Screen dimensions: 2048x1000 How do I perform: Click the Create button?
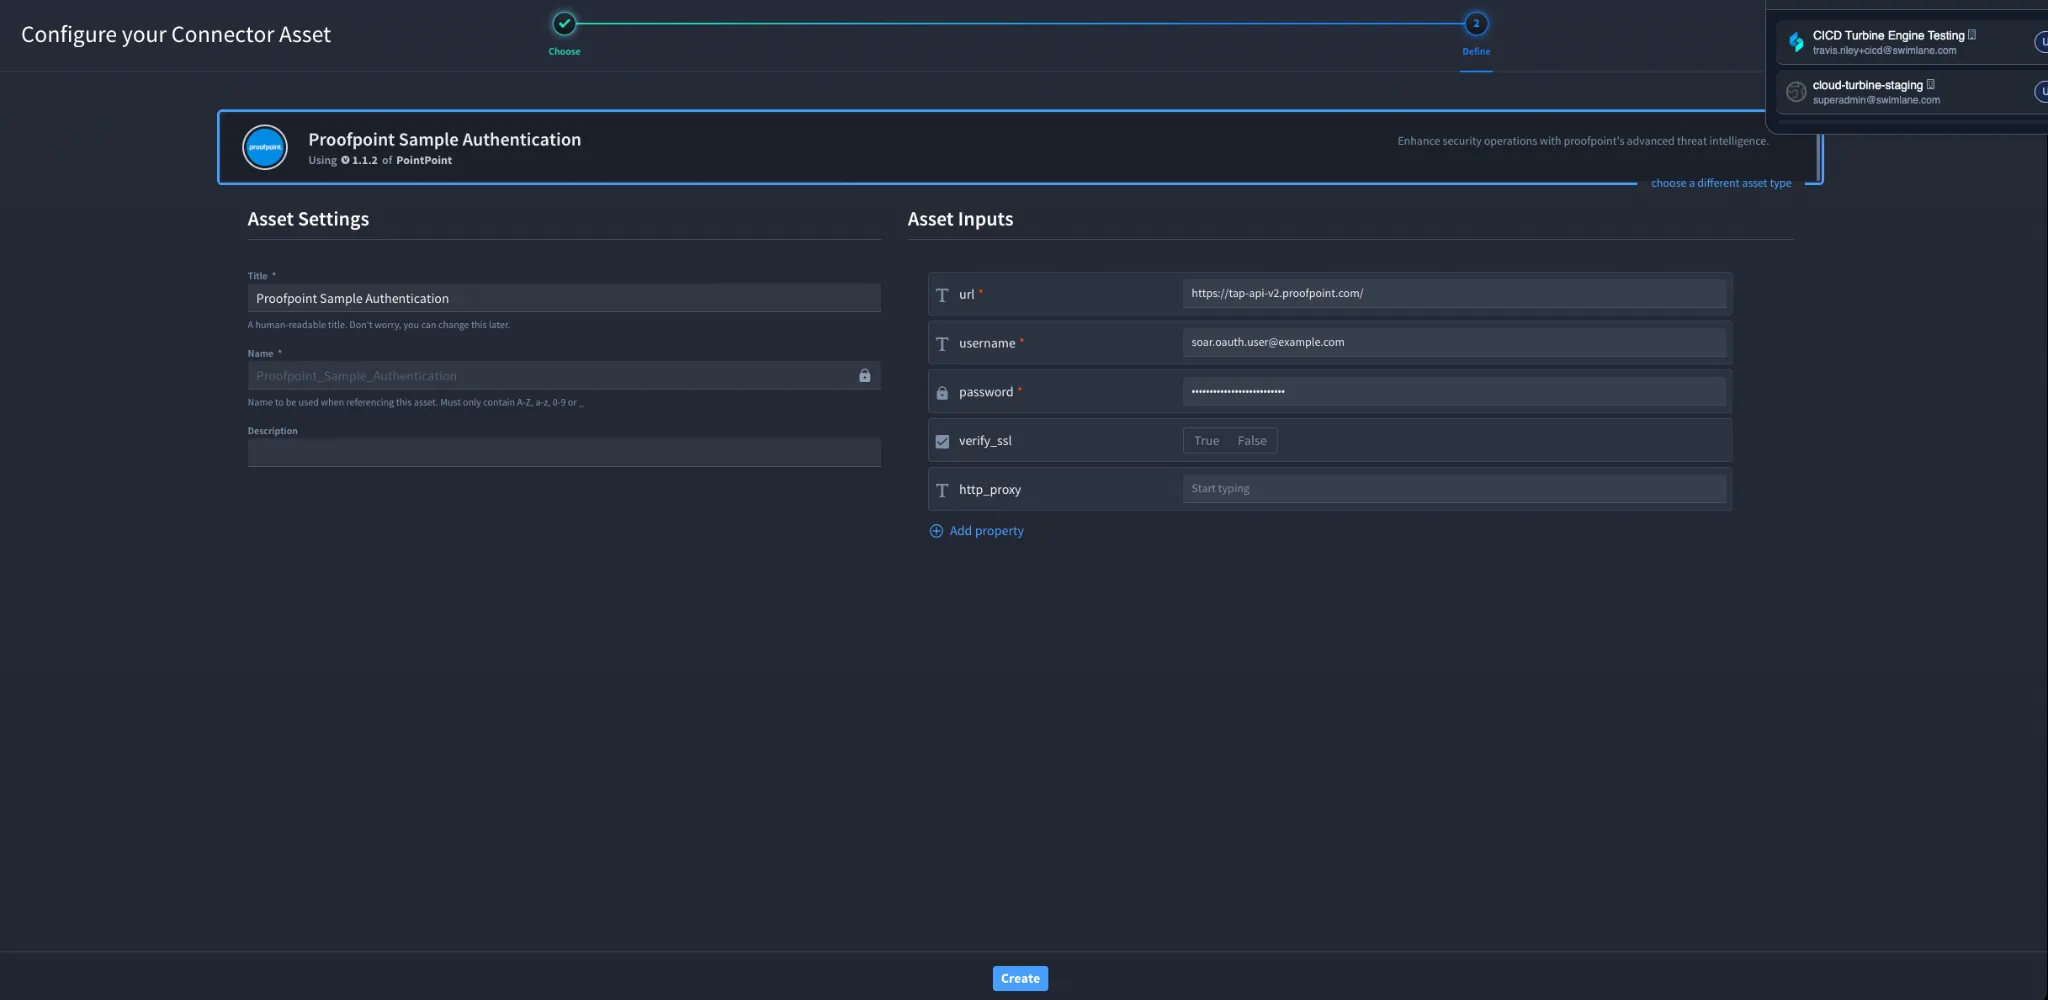pos(1020,978)
